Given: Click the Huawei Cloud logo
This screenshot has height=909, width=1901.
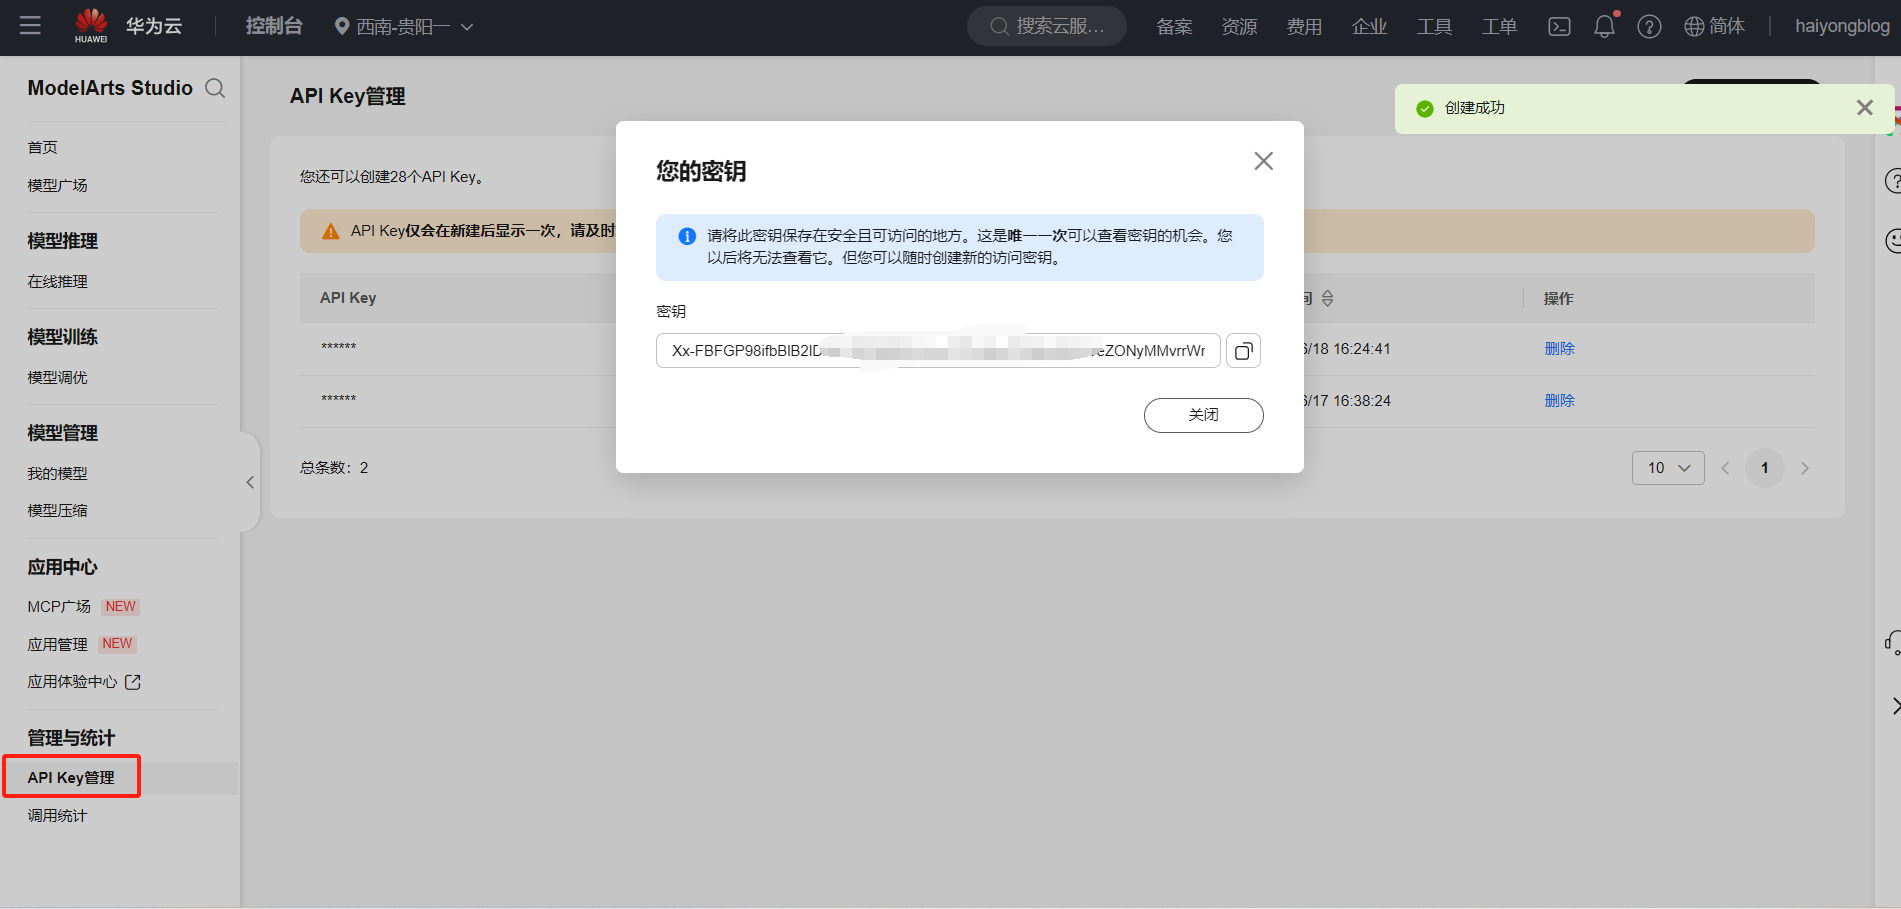Looking at the screenshot, I should [x=91, y=24].
